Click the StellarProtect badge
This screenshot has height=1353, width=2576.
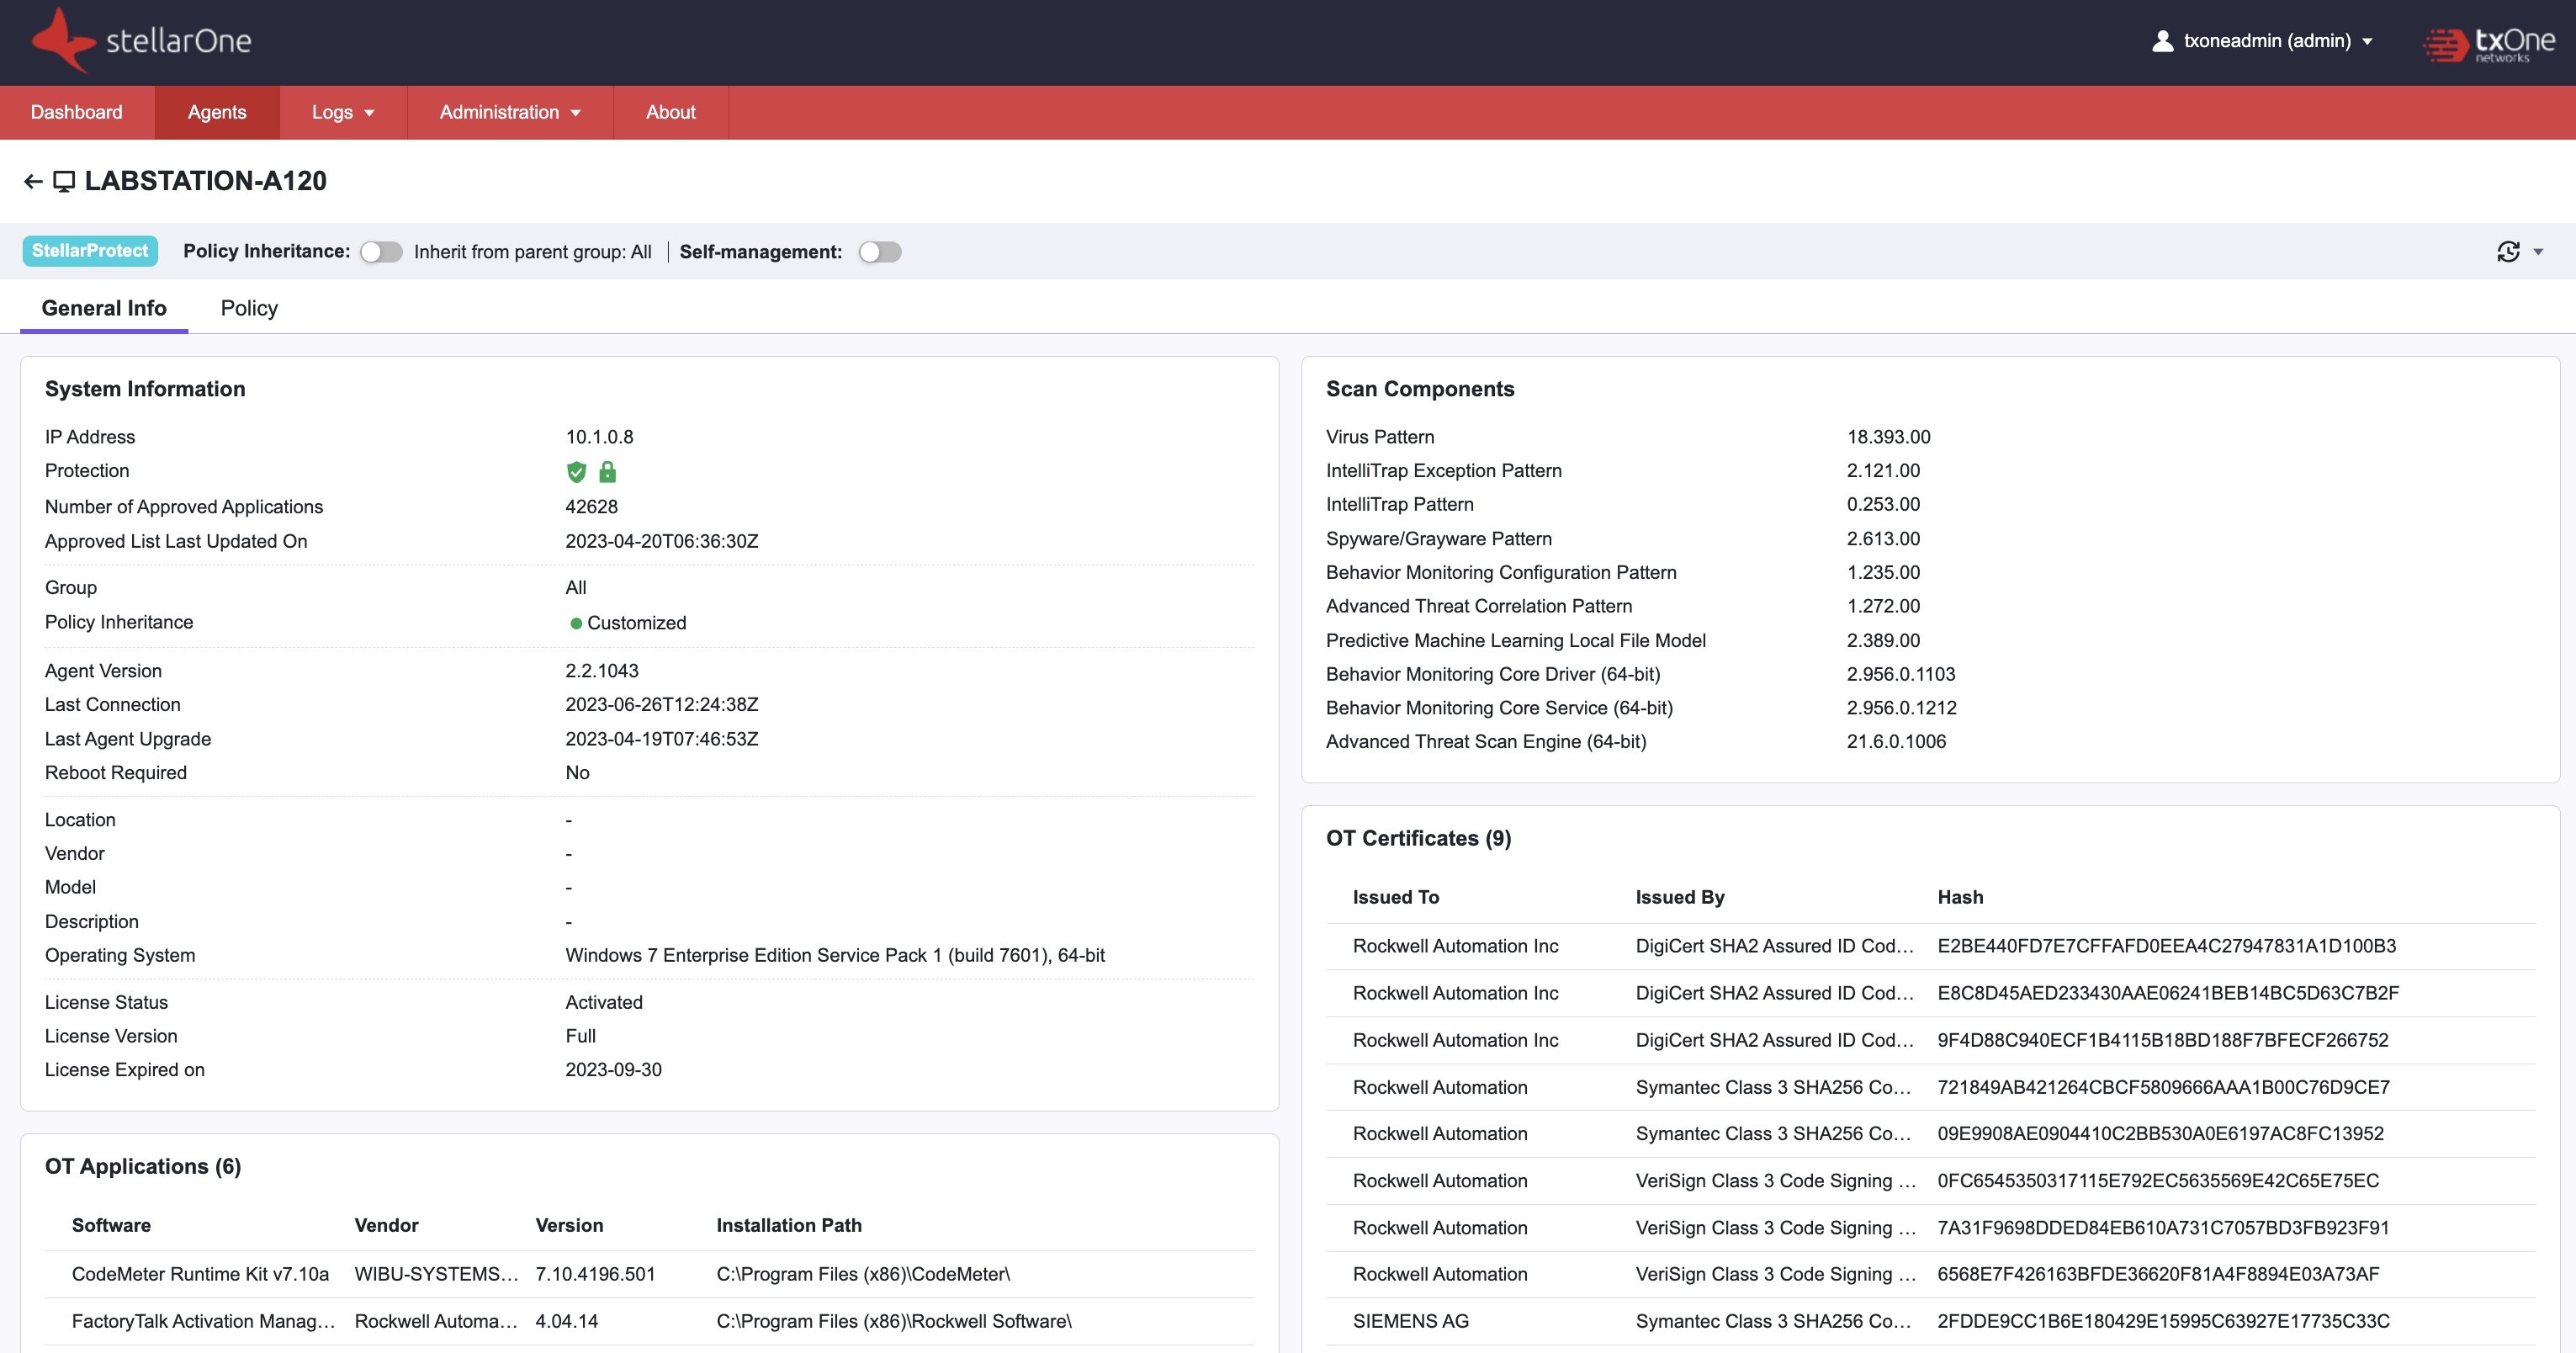(90, 251)
